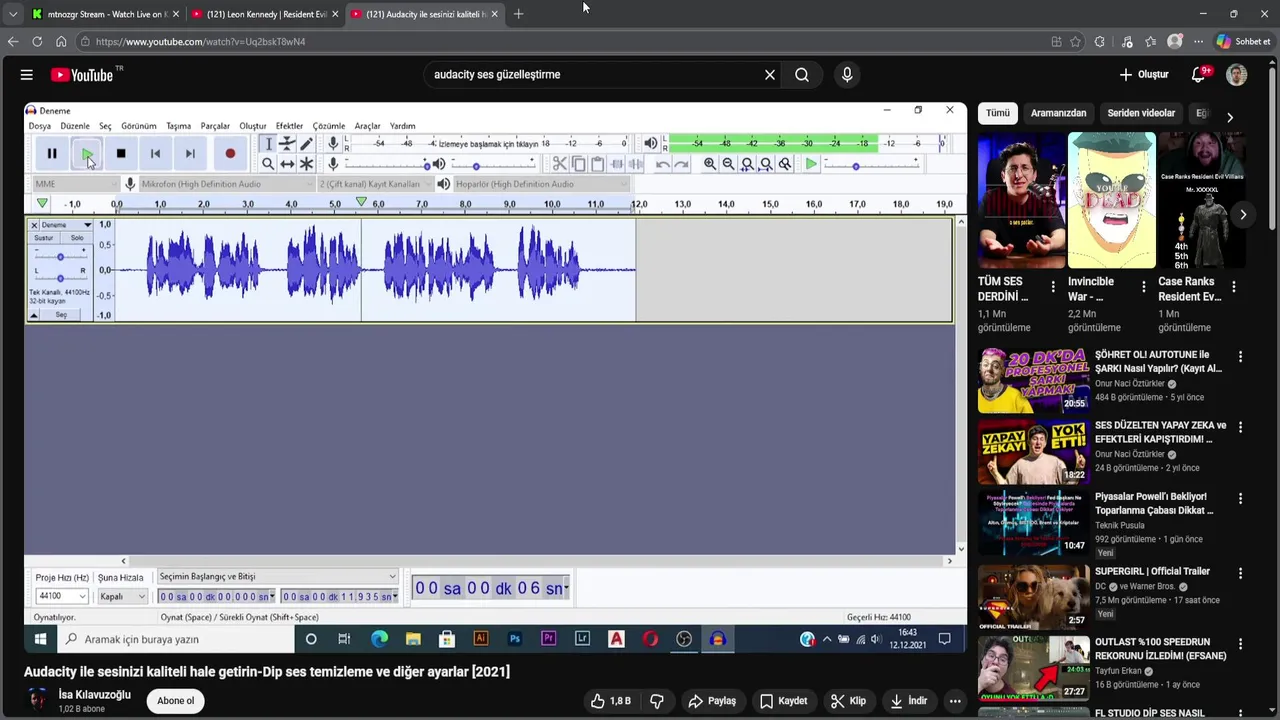Zoom in on the waveform

pyautogui.click(x=710, y=164)
